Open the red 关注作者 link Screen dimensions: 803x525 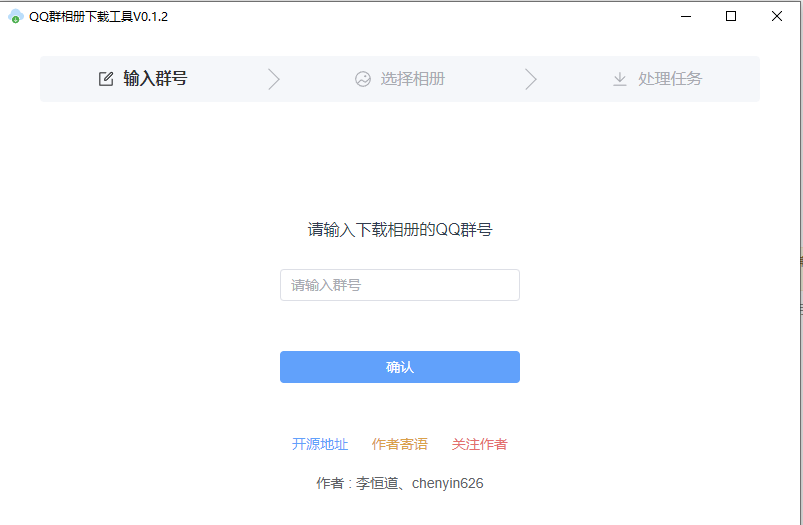pyautogui.click(x=479, y=444)
